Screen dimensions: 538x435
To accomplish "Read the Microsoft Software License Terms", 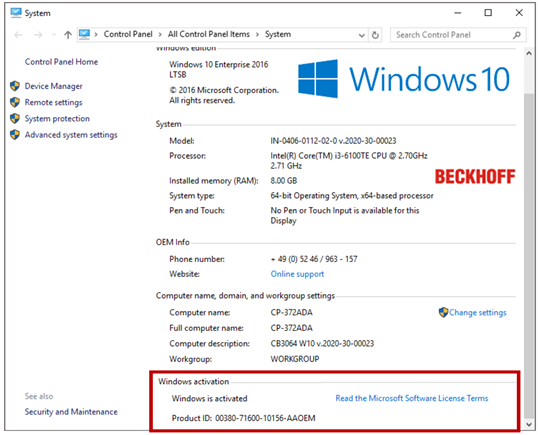I will pyautogui.click(x=412, y=398).
